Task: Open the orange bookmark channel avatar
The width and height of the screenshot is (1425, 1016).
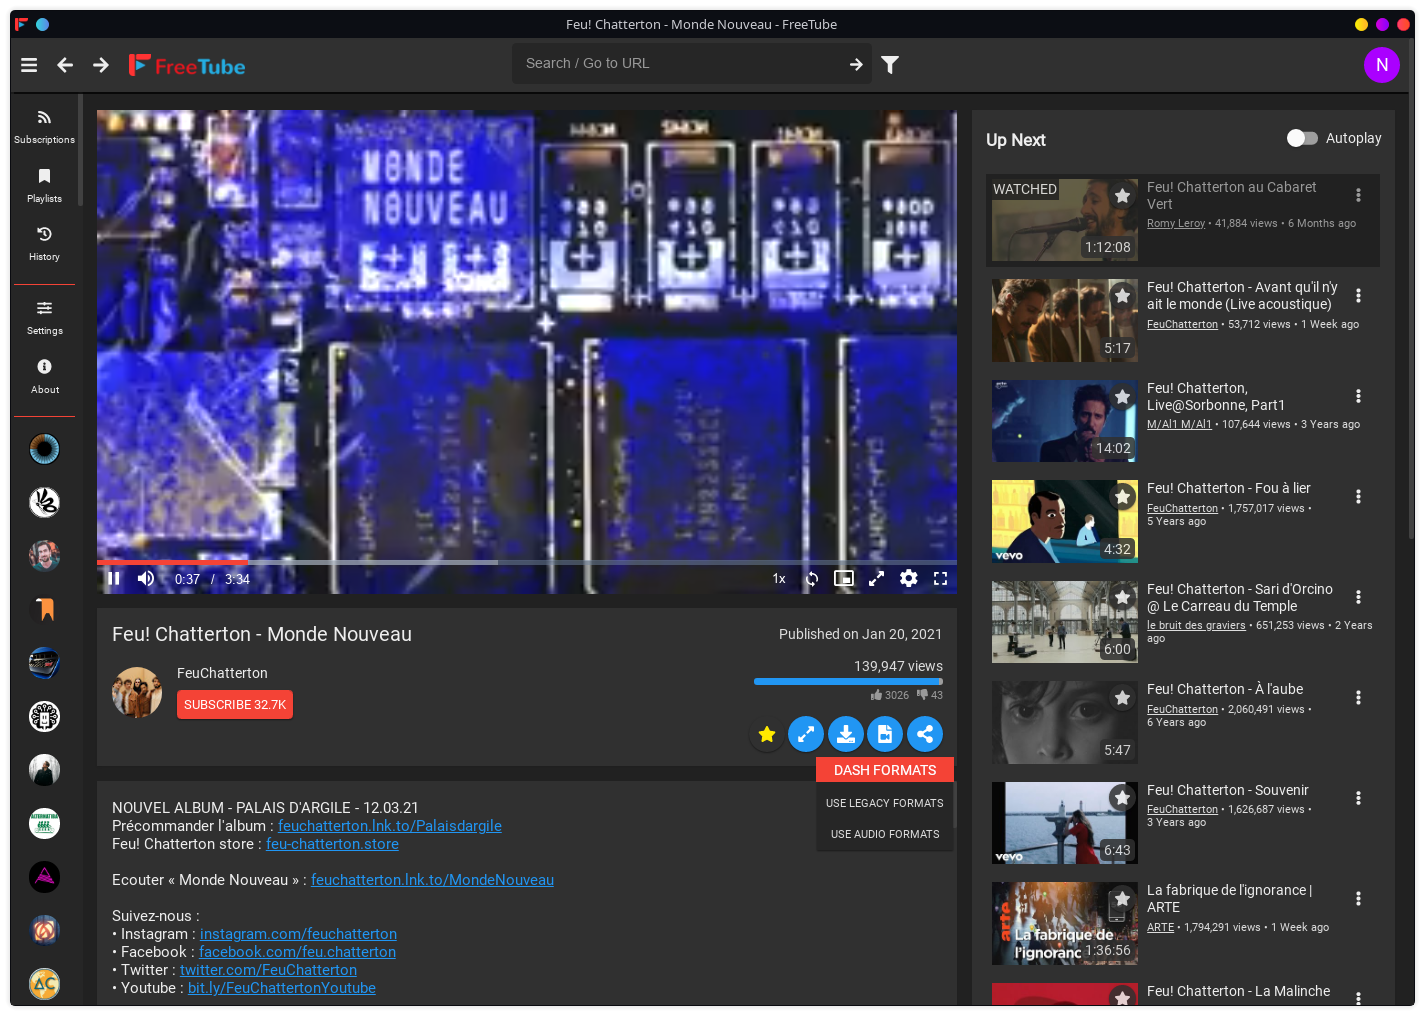Action: click(x=44, y=609)
